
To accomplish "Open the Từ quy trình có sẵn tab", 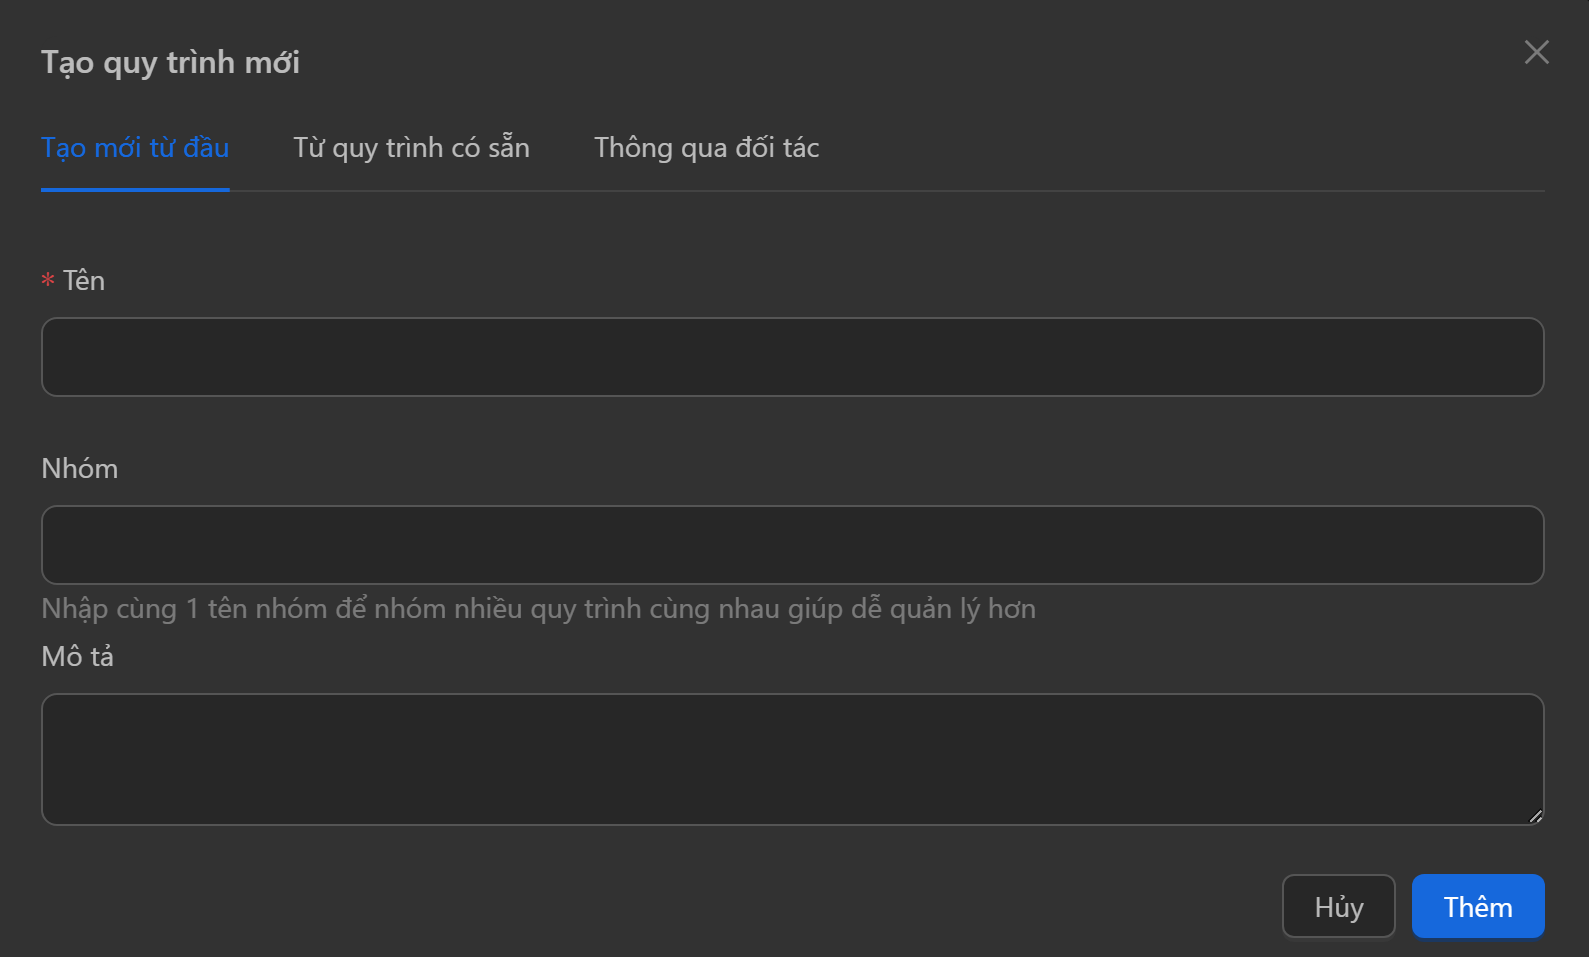I will click(411, 148).
